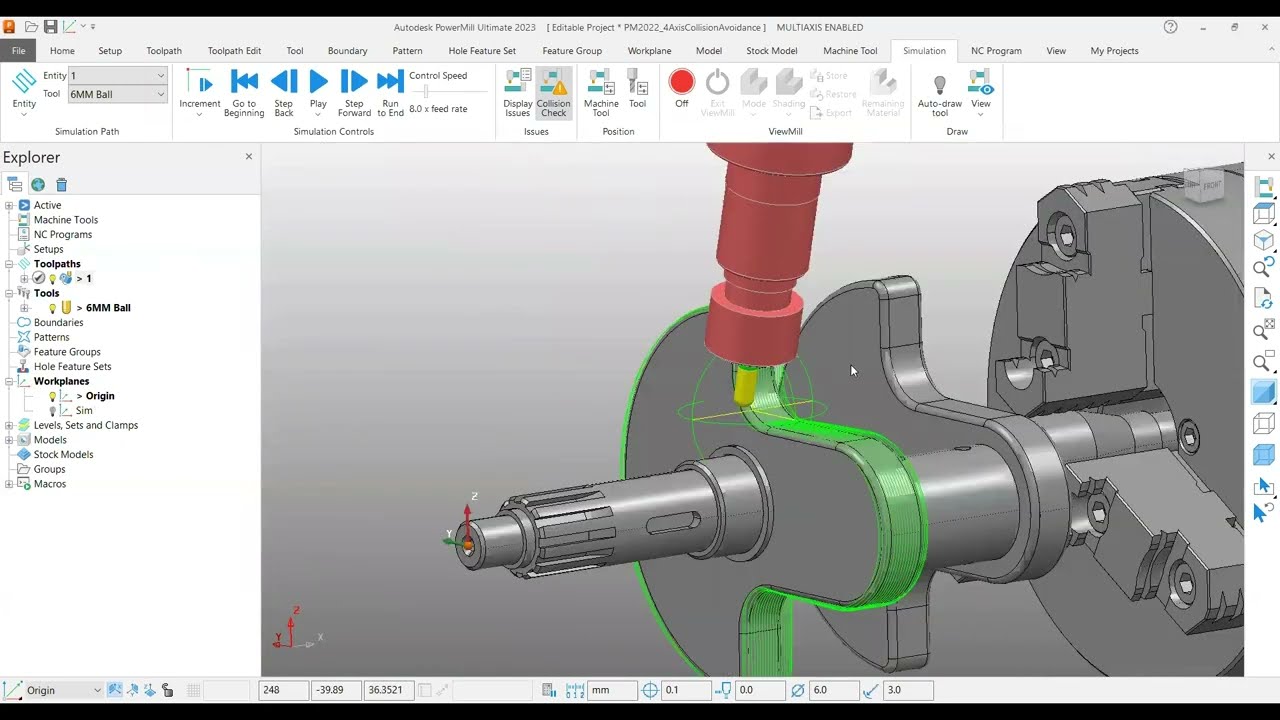Select Machine Tools in Explorer
This screenshot has height=720, width=1280.
coord(66,220)
